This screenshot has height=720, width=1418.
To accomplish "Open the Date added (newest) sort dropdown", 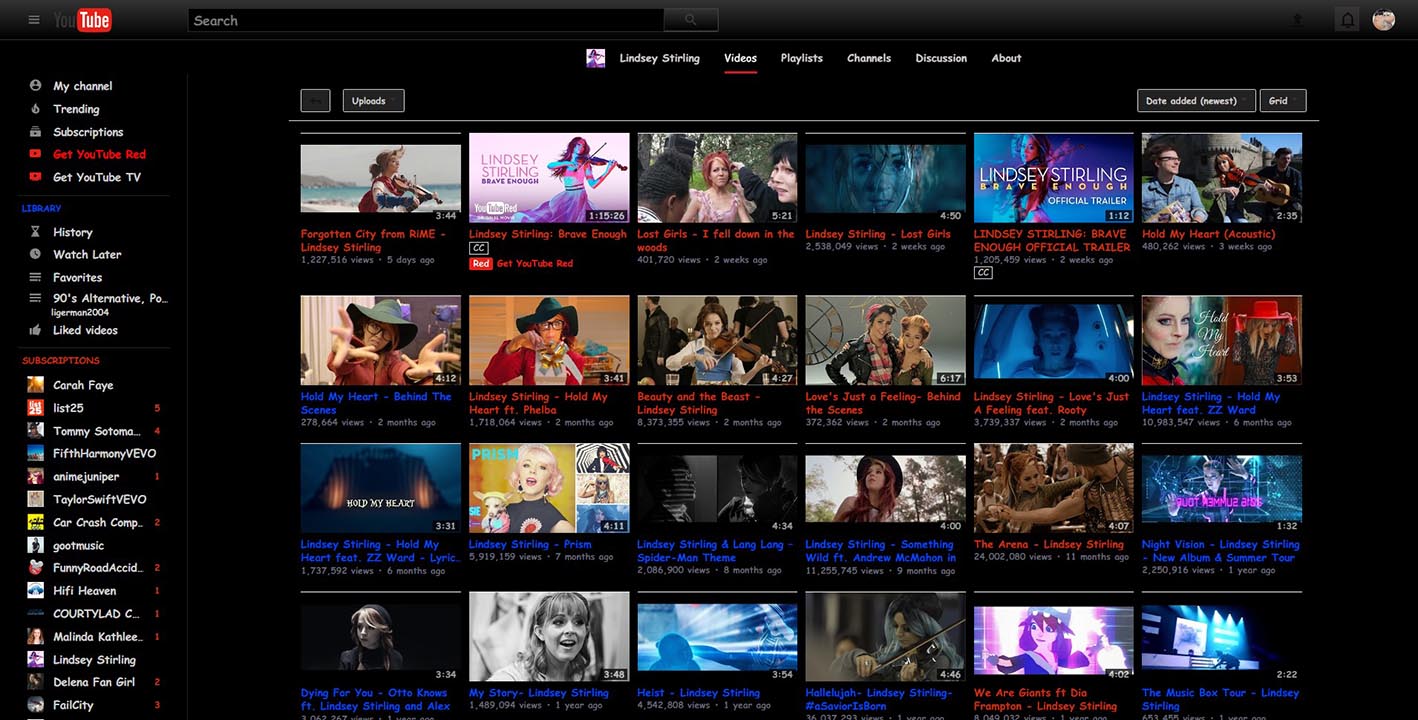I will tap(1196, 101).
